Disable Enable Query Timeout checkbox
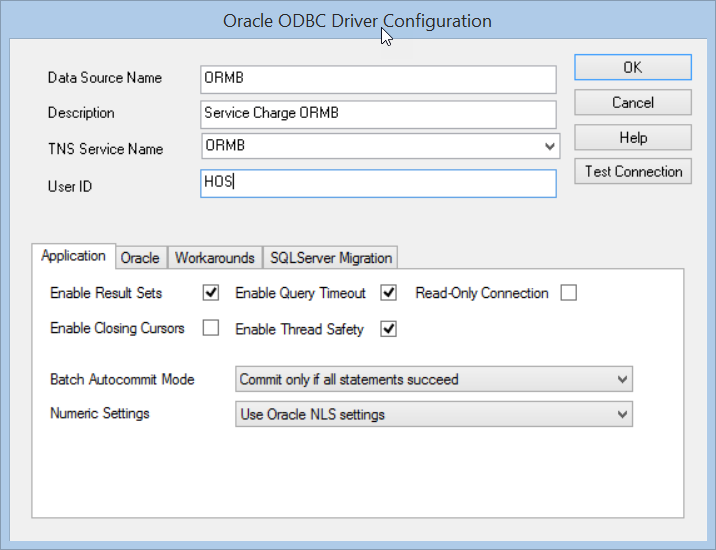 click(x=389, y=294)
